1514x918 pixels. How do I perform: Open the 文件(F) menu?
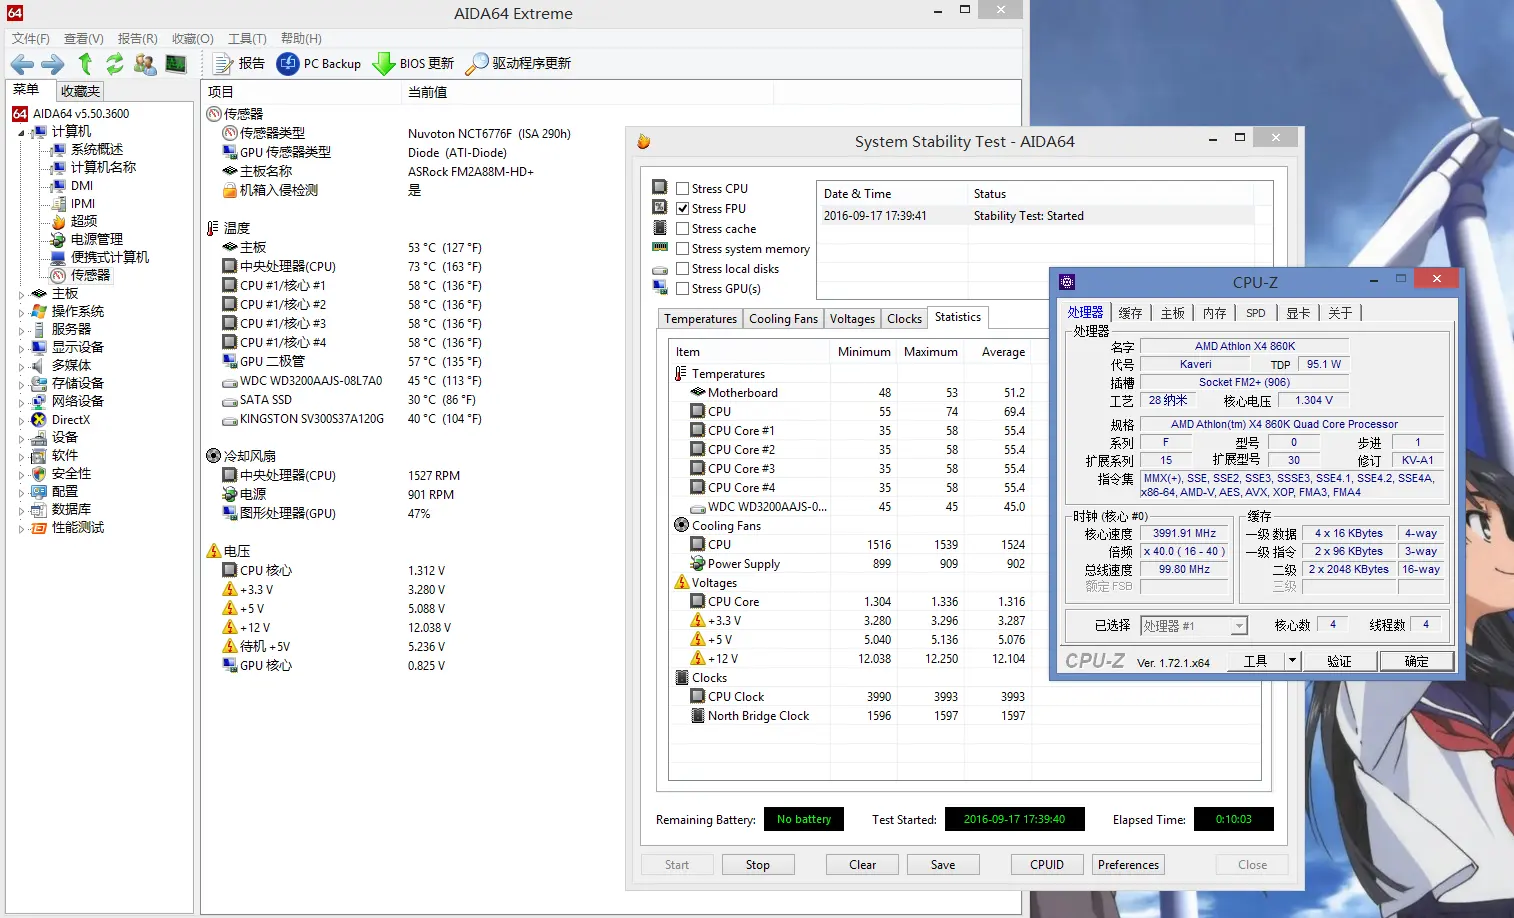[31, 38]
